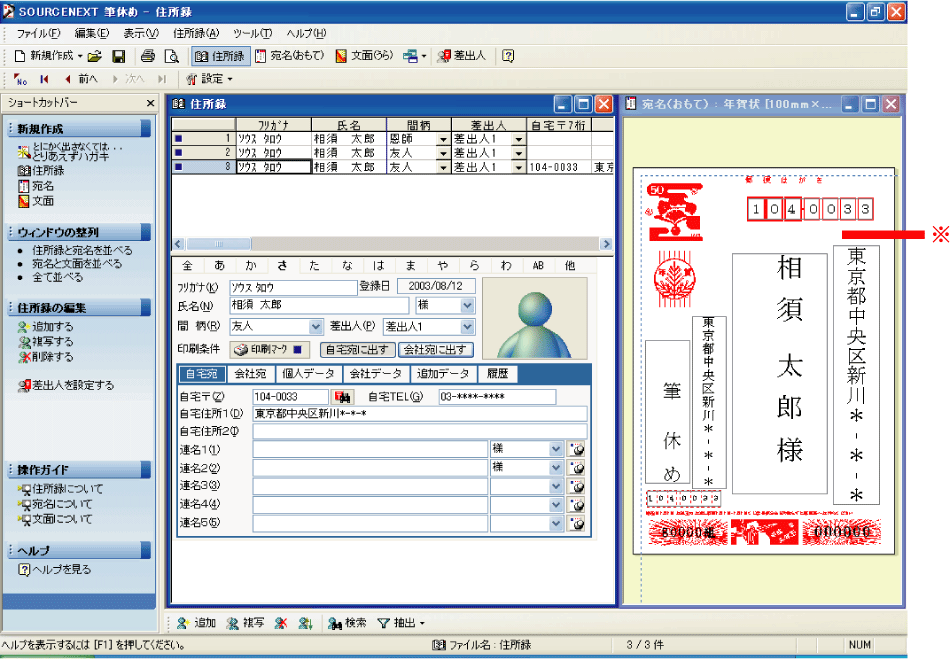Switch to 文面(うら) view in toolbar
950x659 pixels.
(x=365, y=56)
